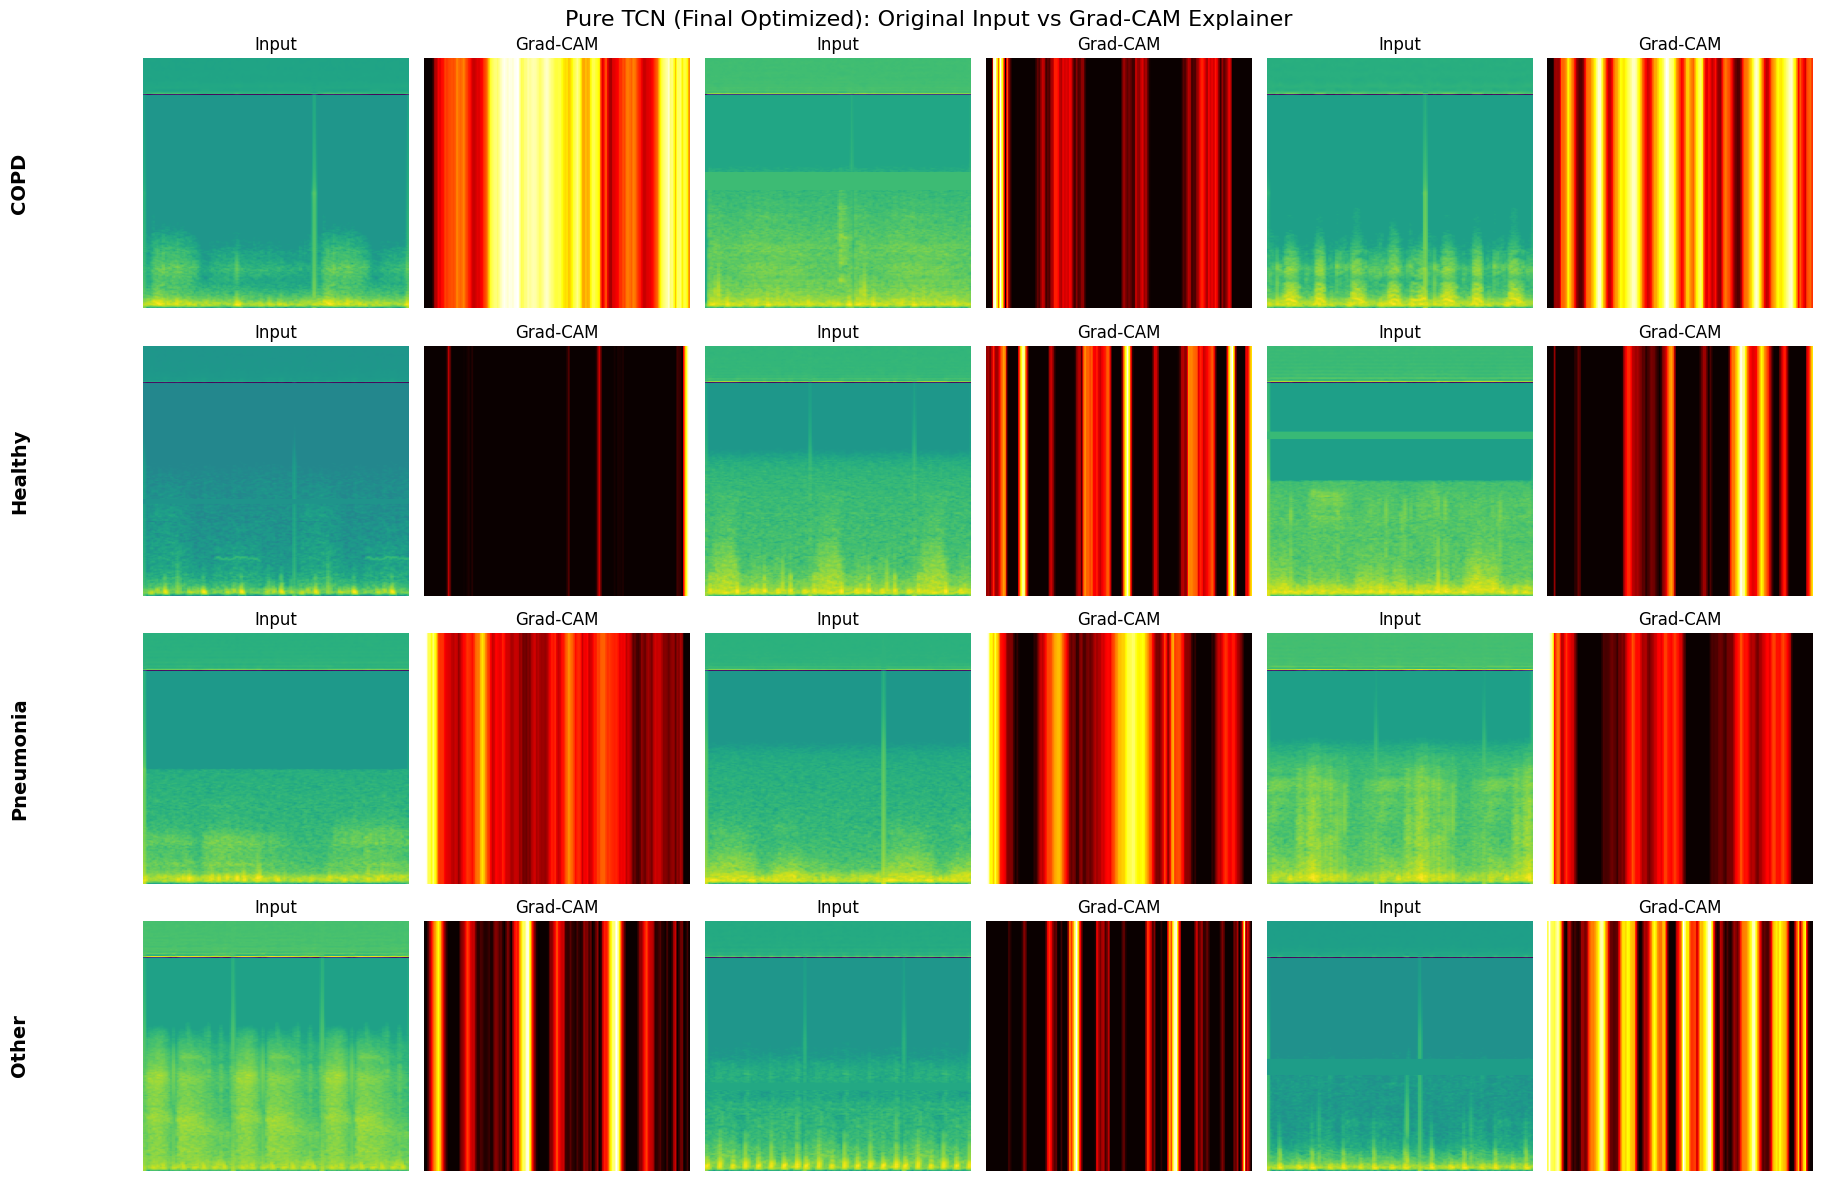Viewport: 1823px width, 1181px height.
Task: Click the first Grad-CAM column title
Action: pos(556,44)
